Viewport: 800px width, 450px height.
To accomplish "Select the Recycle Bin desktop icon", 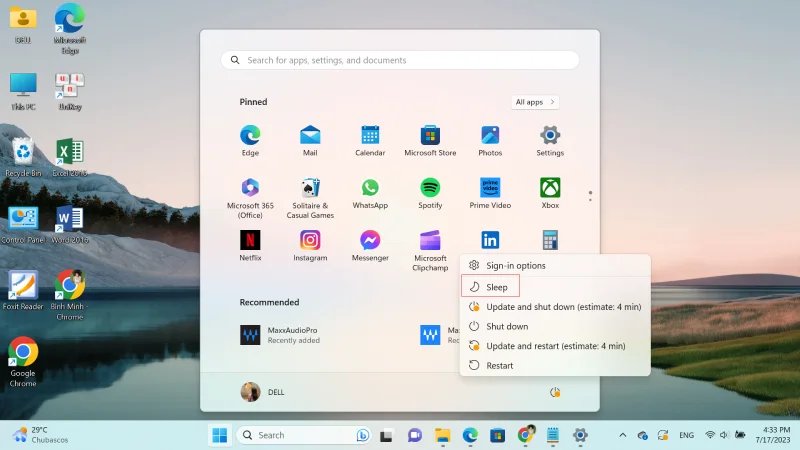I will pyautogui.click(x=23, y=157).
